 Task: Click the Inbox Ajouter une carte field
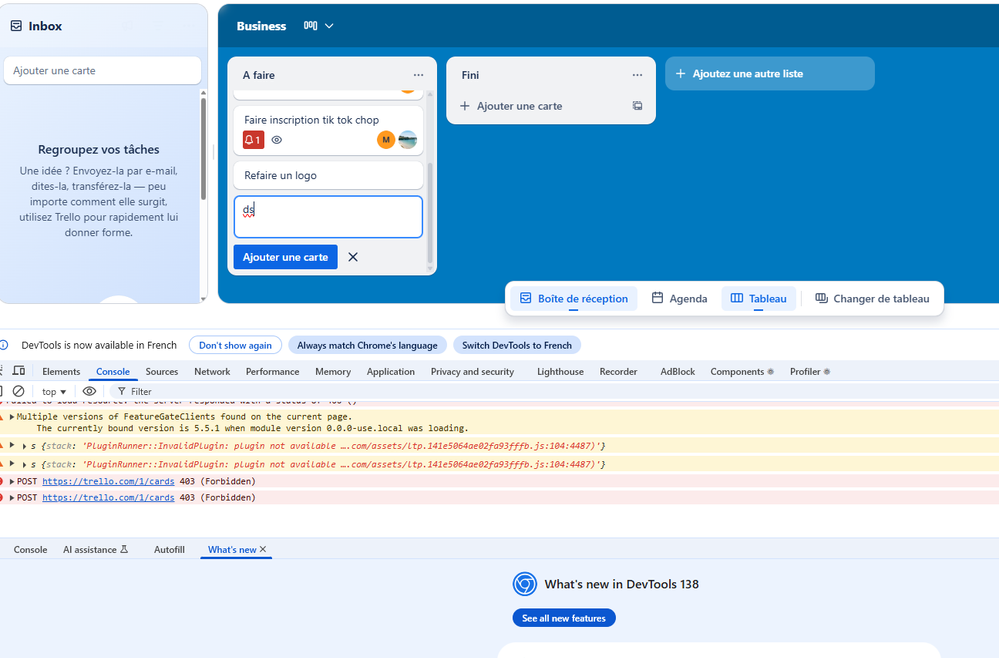pyautogui.click(x=103, y=71)
